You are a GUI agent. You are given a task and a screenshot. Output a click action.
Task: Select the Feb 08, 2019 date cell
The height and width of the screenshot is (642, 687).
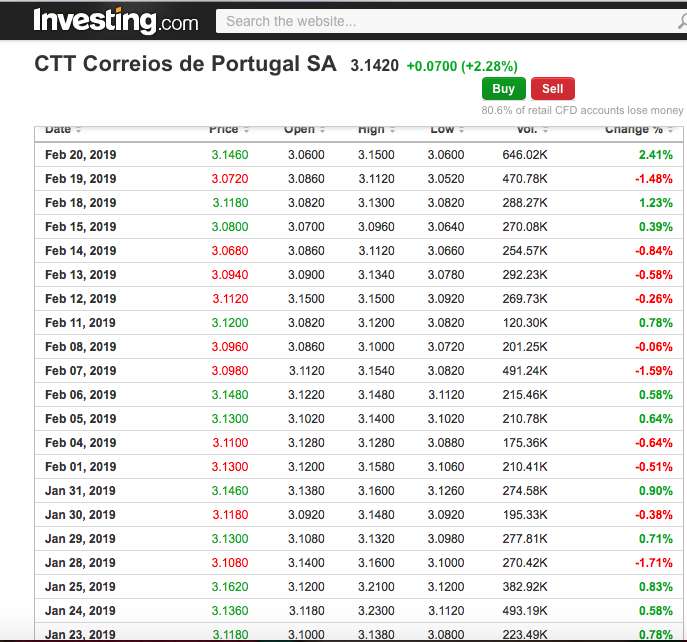click(81, 347)
